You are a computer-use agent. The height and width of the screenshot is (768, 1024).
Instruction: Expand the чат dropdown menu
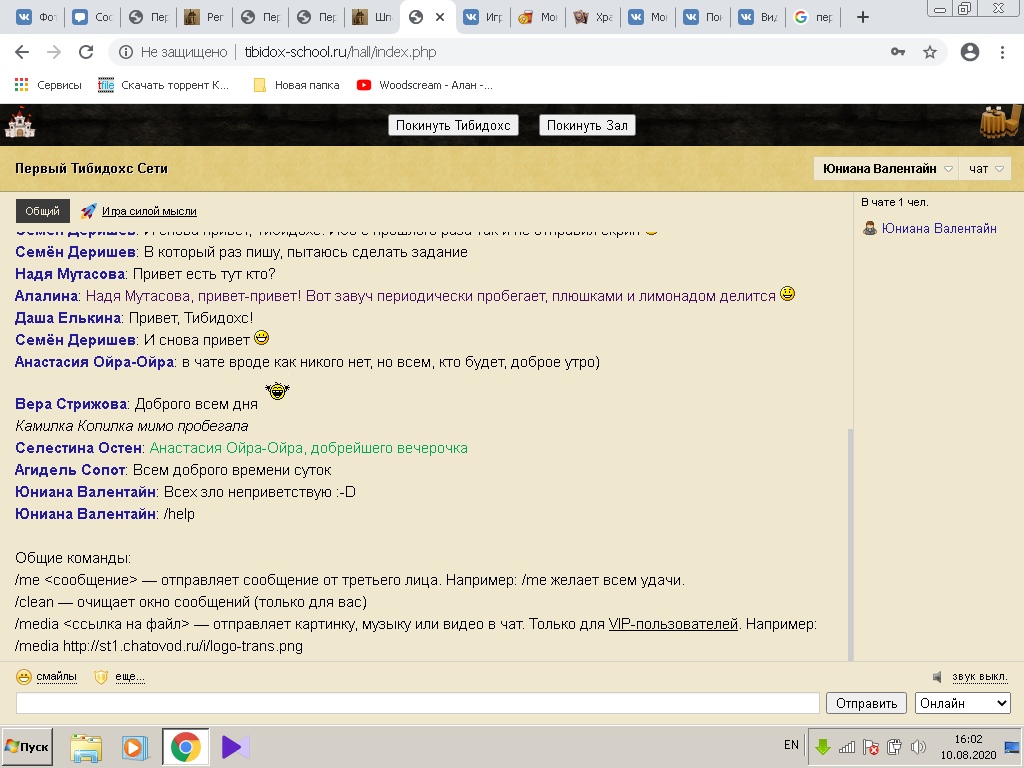pos(985,168)
